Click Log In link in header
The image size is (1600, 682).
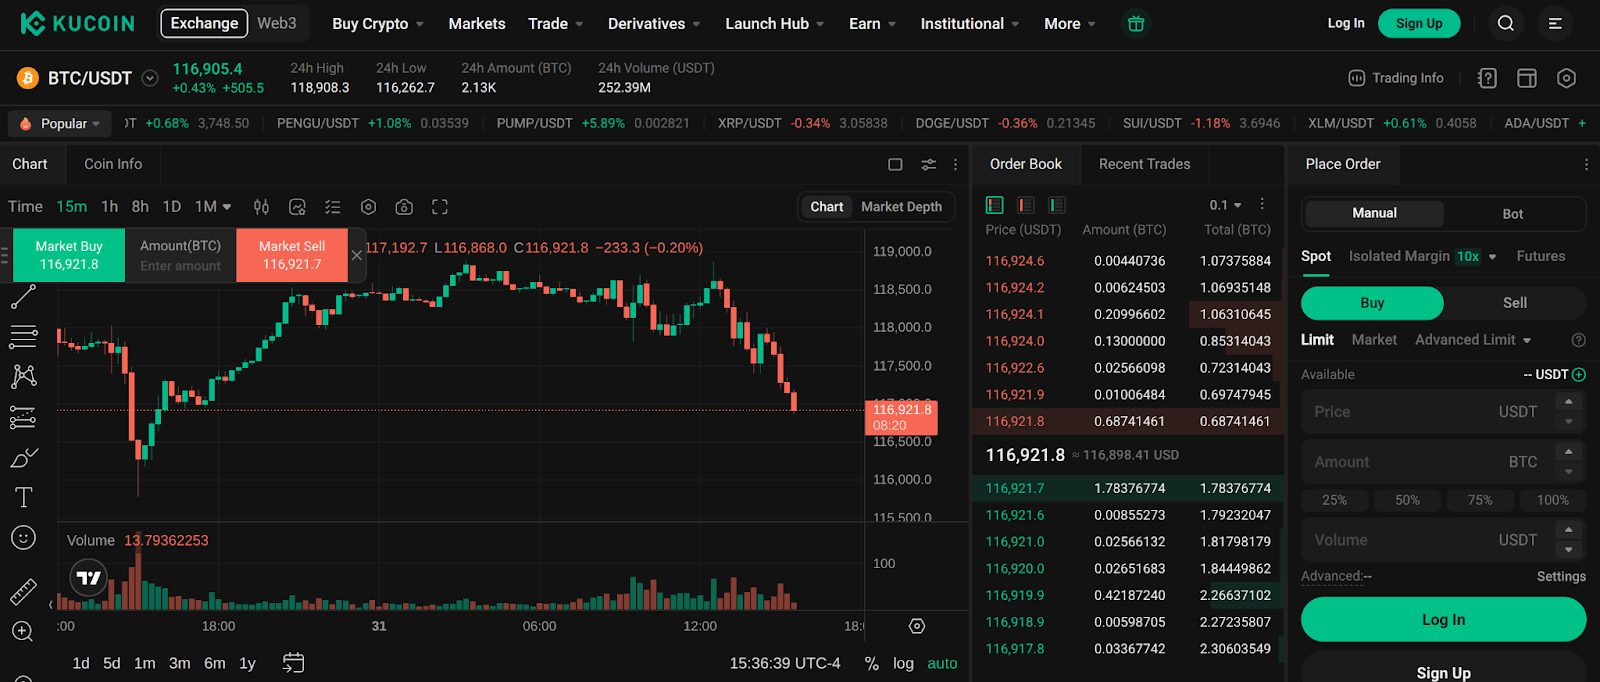click(x=1346, y=23)
